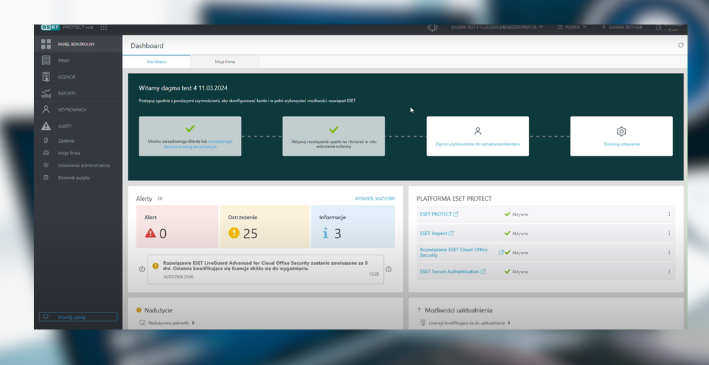Click external link icon beside ESET Secure Authentication
Image resolution: width=709 pixels, height=365 pixels.
coord(483,272)
